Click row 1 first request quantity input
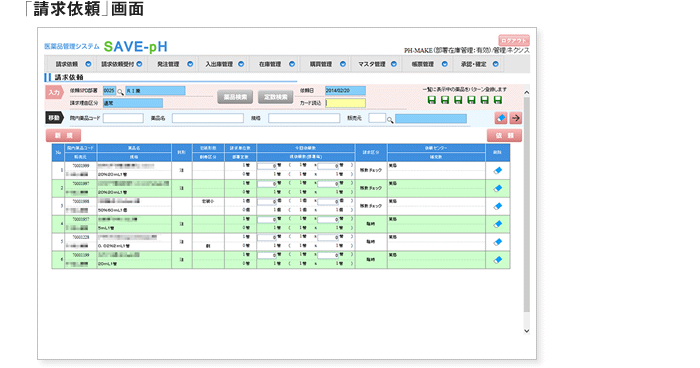This screenshot has height=368, width=700. tap(267, 166)
